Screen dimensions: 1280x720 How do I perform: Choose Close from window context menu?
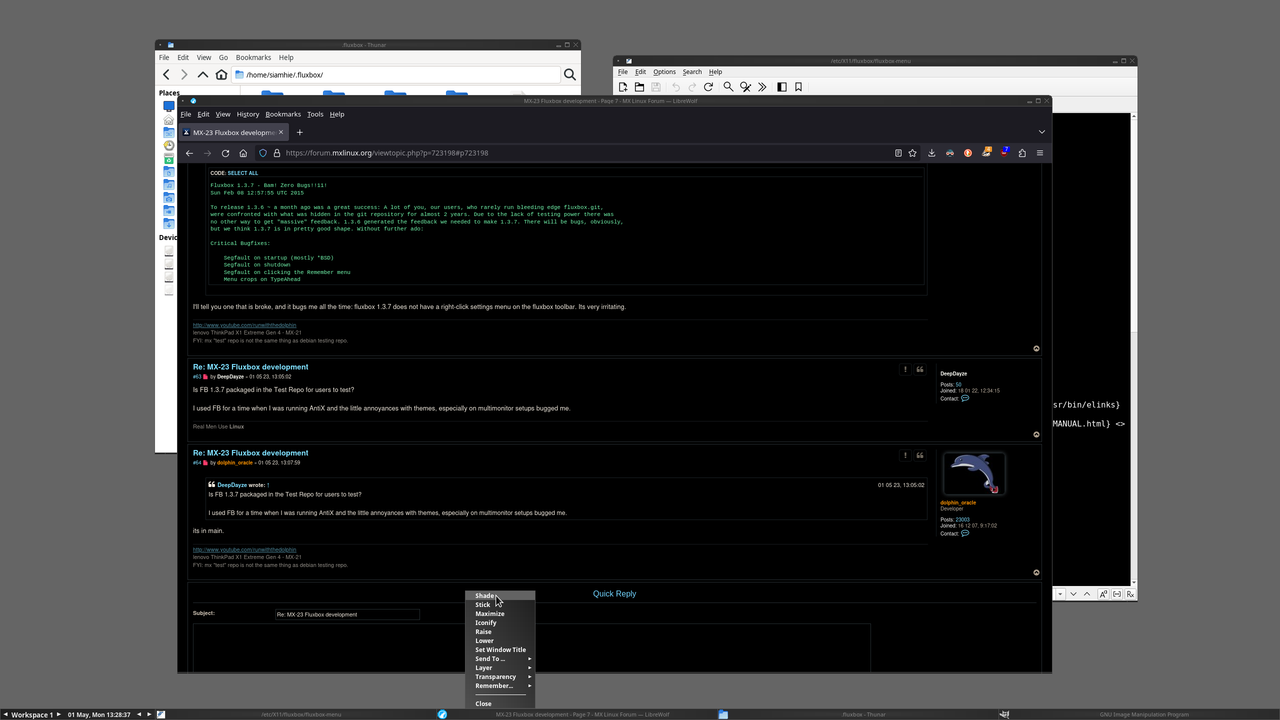(501, 704)
